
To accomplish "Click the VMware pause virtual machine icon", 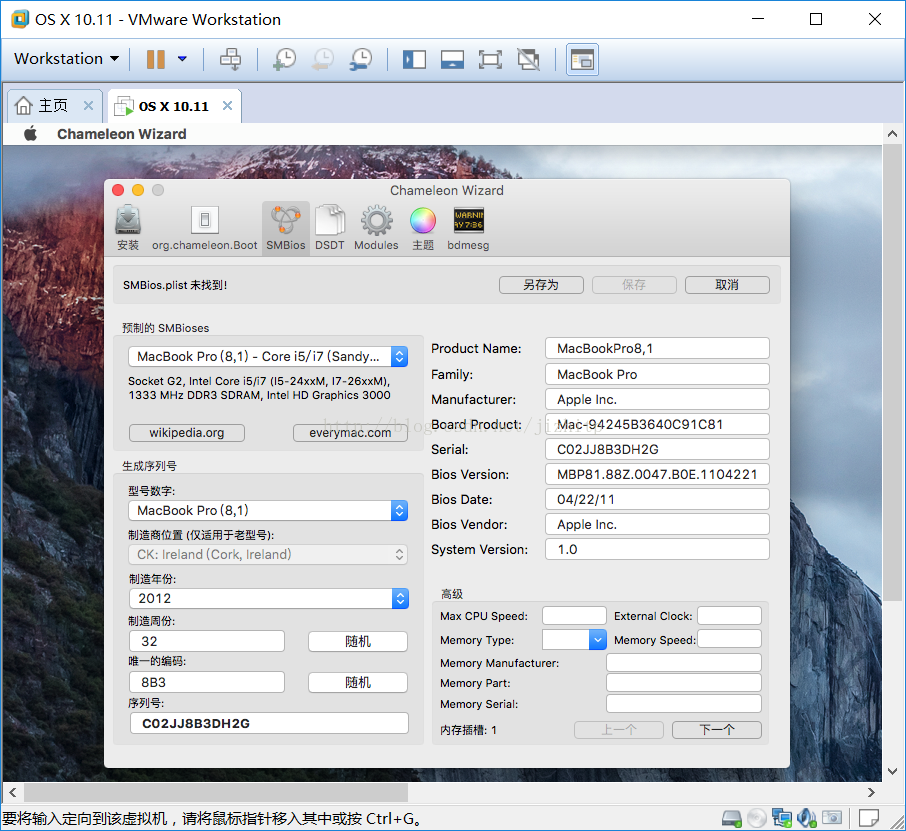I will coord(155,59).
